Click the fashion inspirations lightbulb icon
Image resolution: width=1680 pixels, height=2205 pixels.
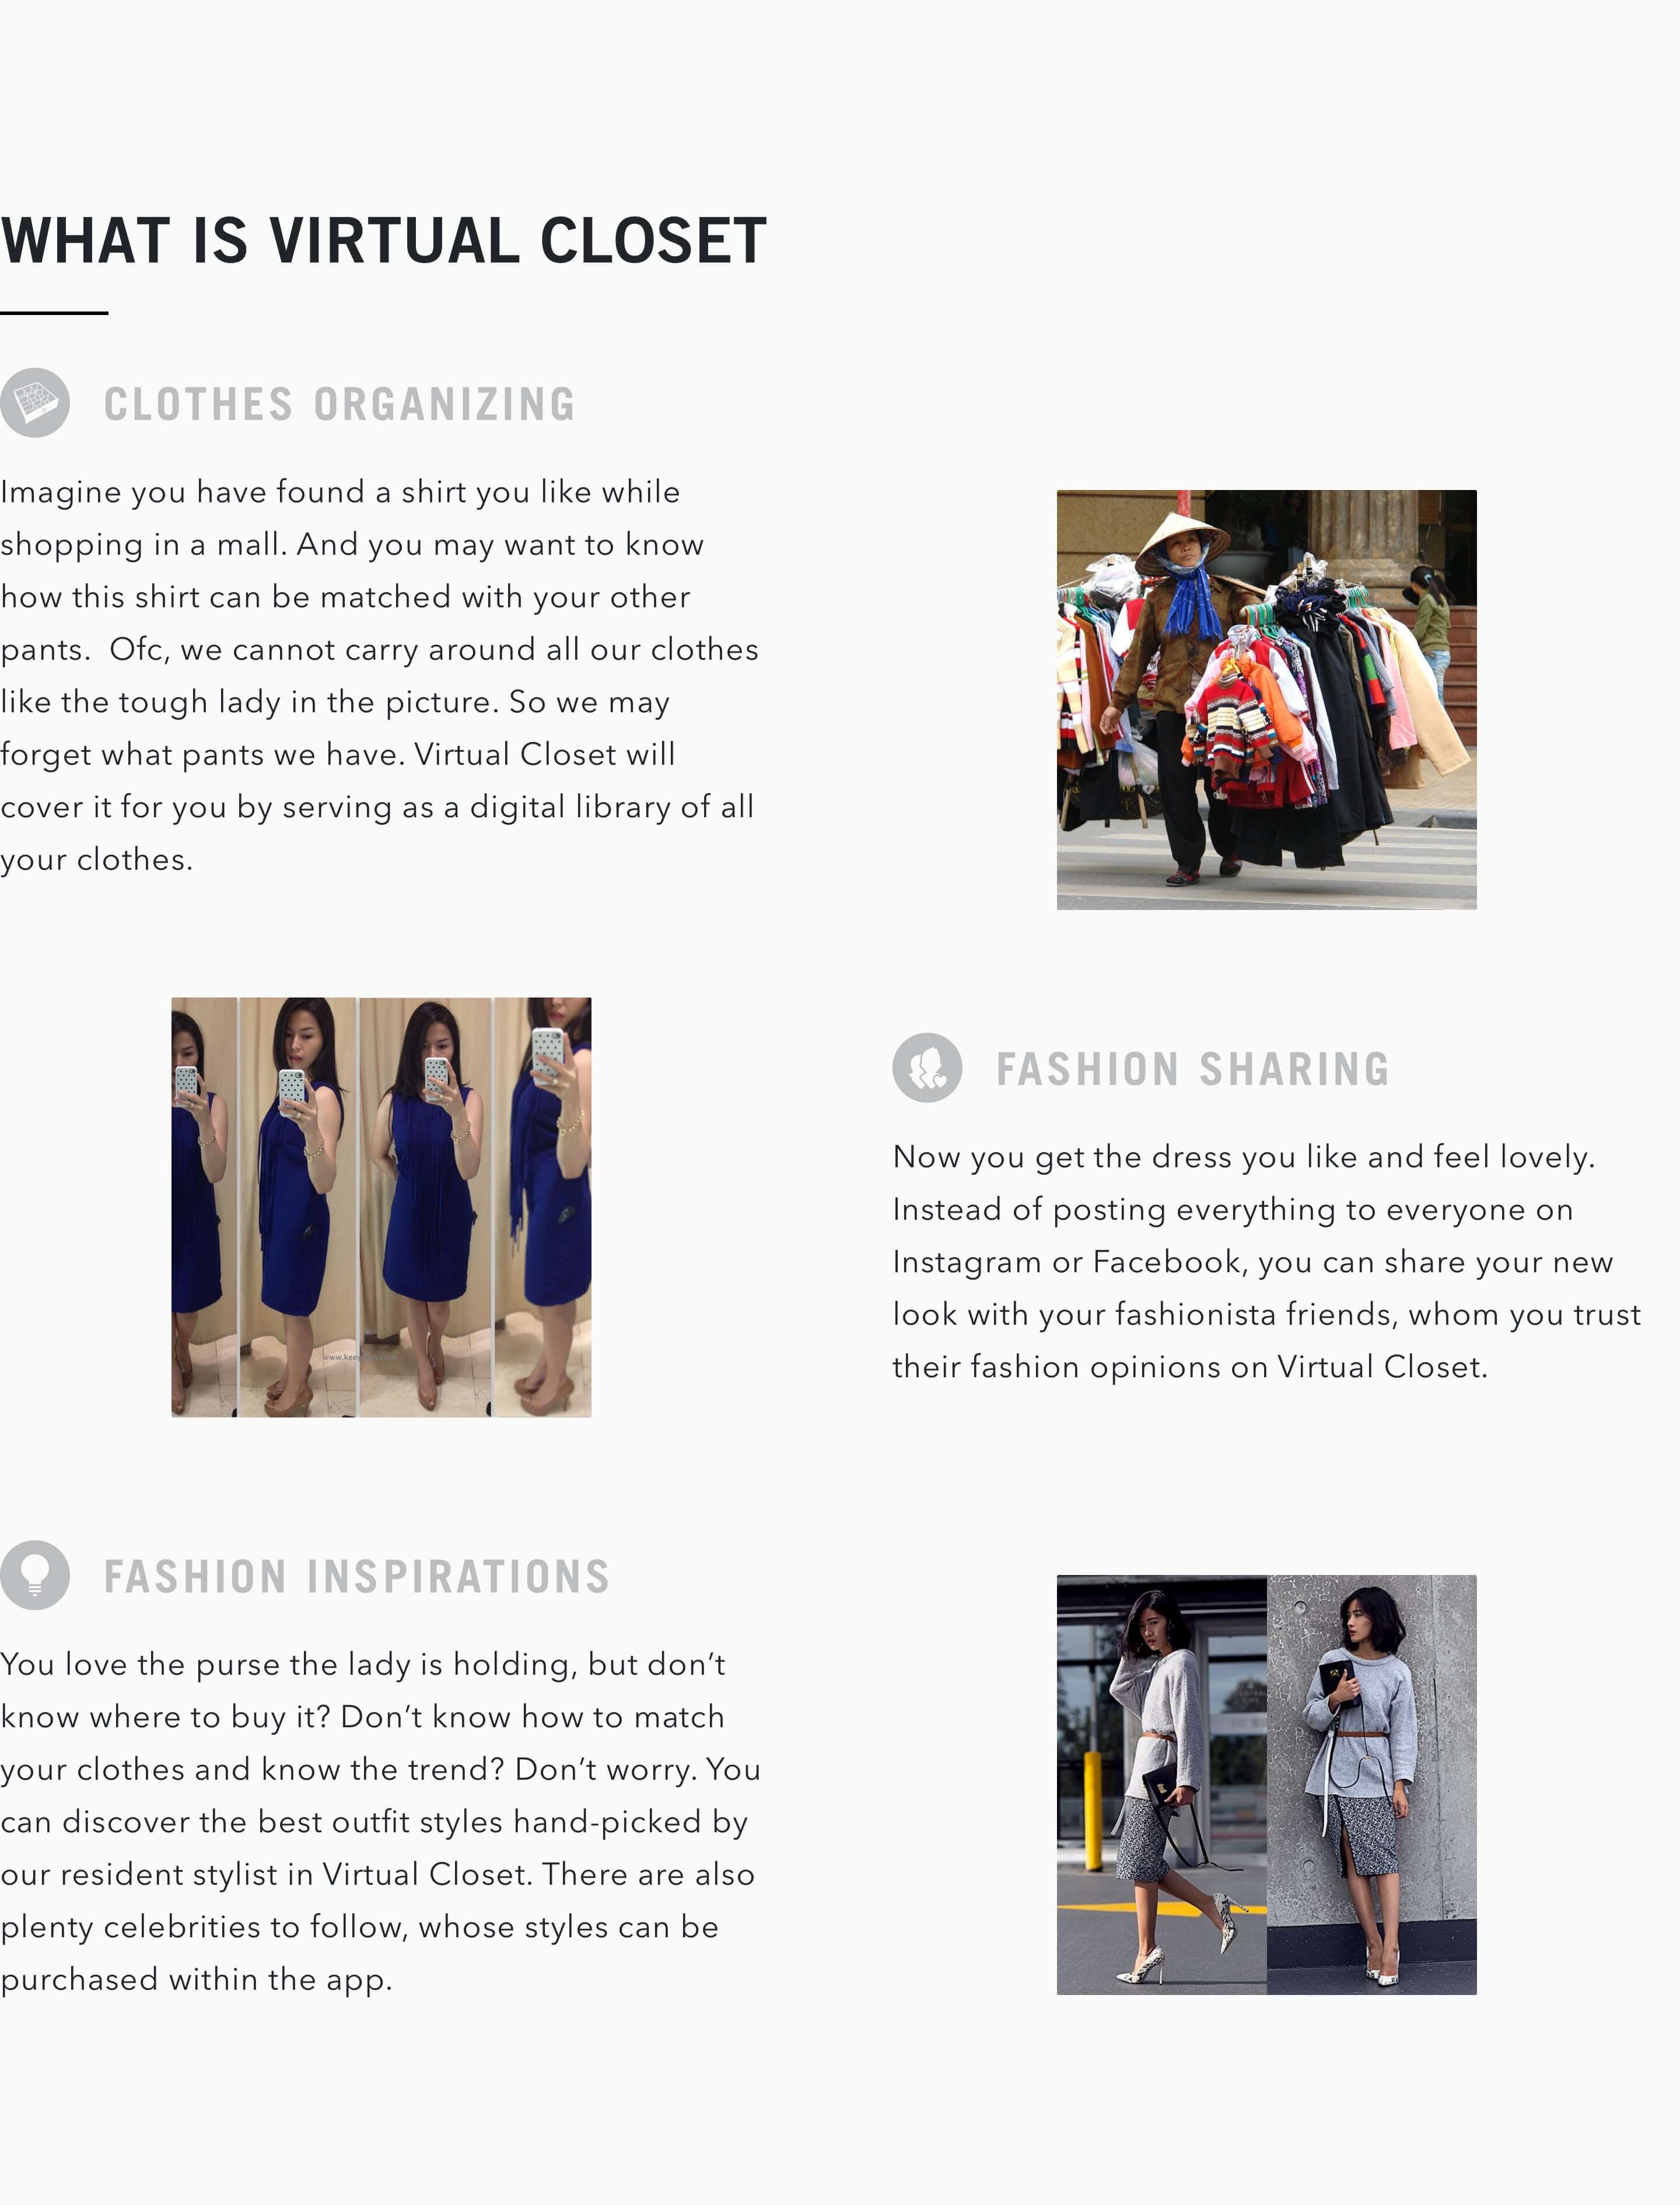[x=35, y=1575]
